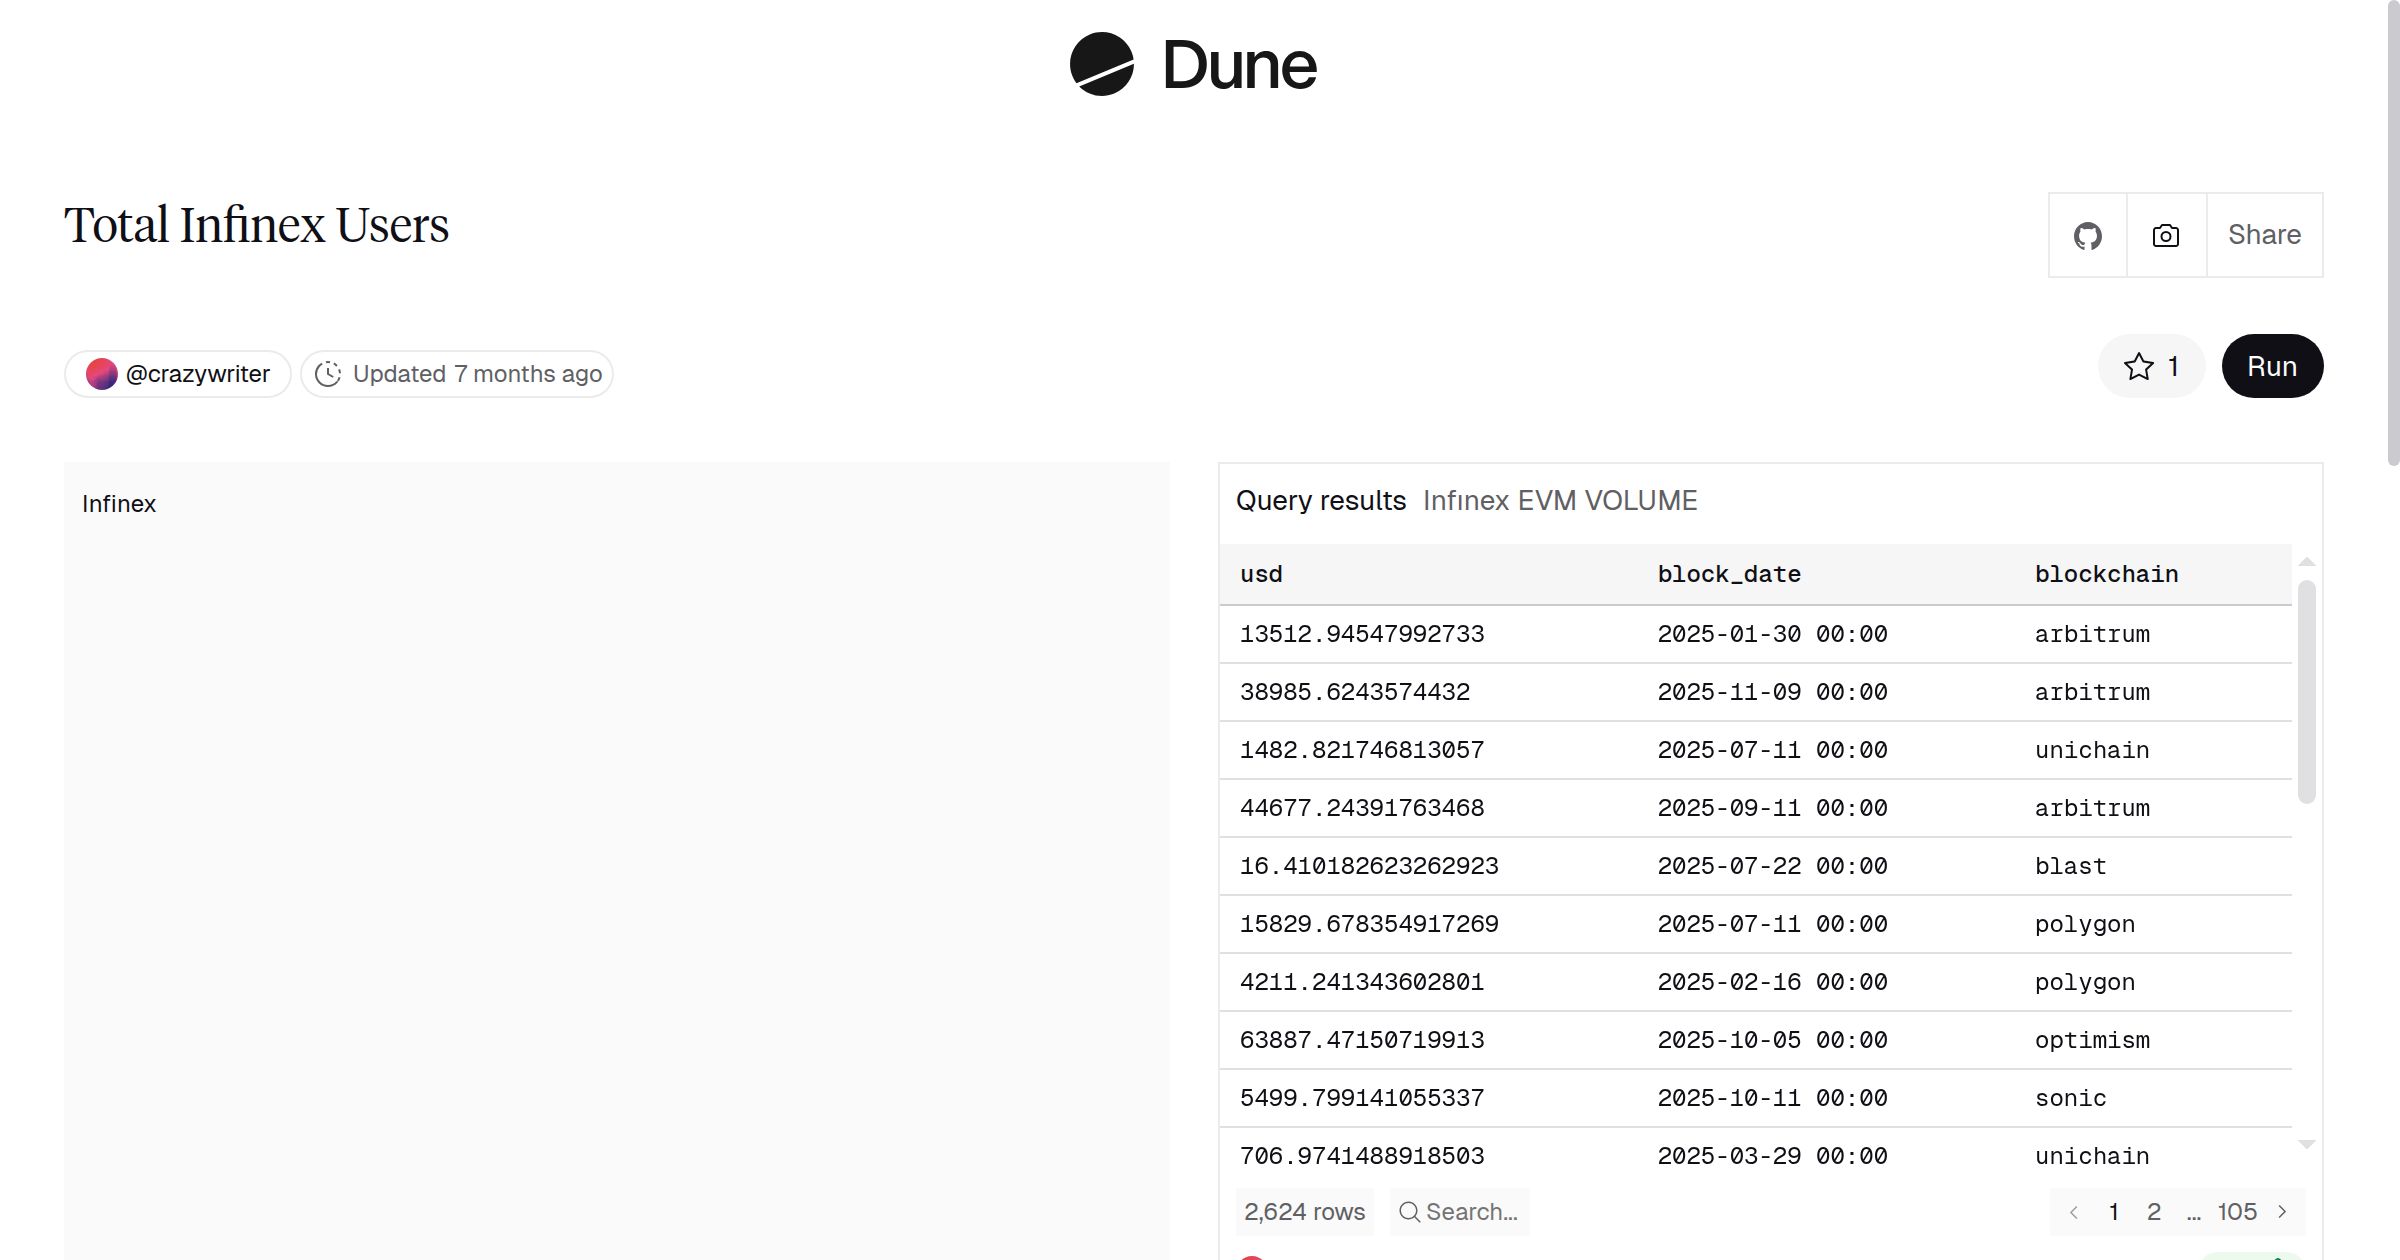
Task: Sort by the block_date column header
Action: click(x=1729, y=574)
